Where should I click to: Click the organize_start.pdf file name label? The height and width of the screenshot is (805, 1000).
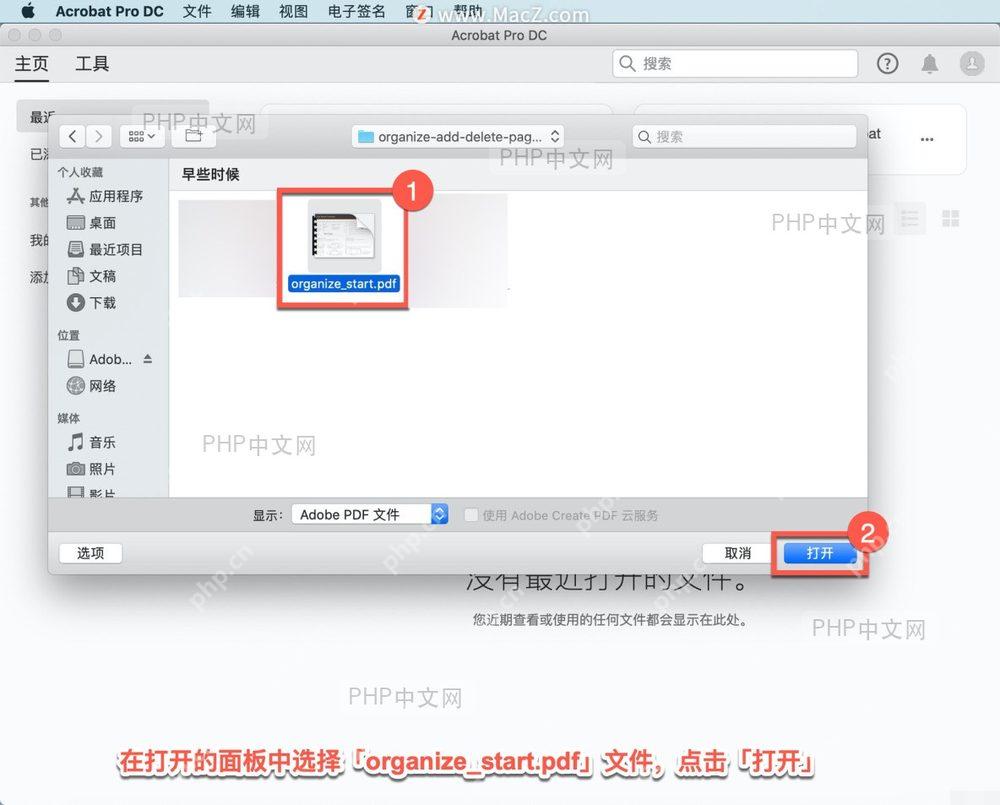point(344,284)
